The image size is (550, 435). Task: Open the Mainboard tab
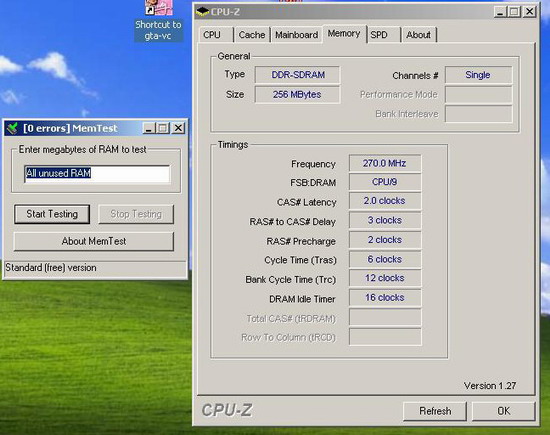(x=296, y=35)
